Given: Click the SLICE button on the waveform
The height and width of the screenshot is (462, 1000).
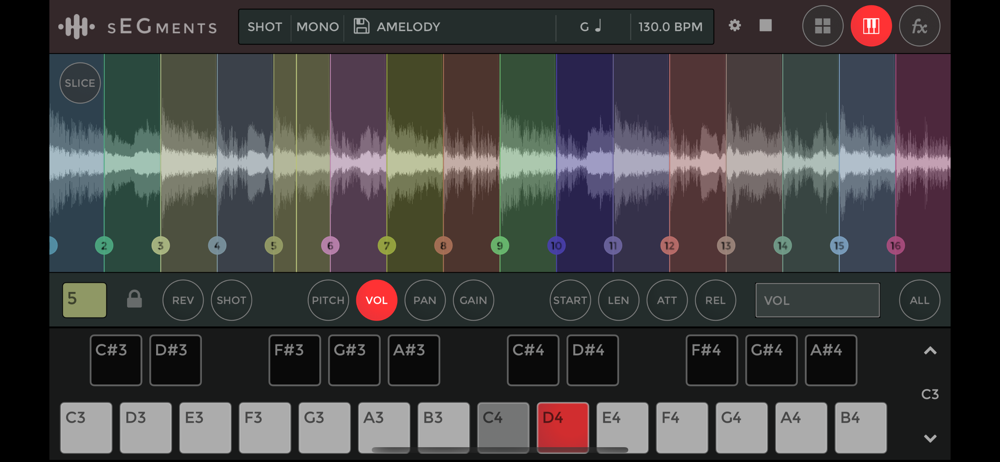Looking at the screenshot, I should pyautogui.click(x=80, y=83).
